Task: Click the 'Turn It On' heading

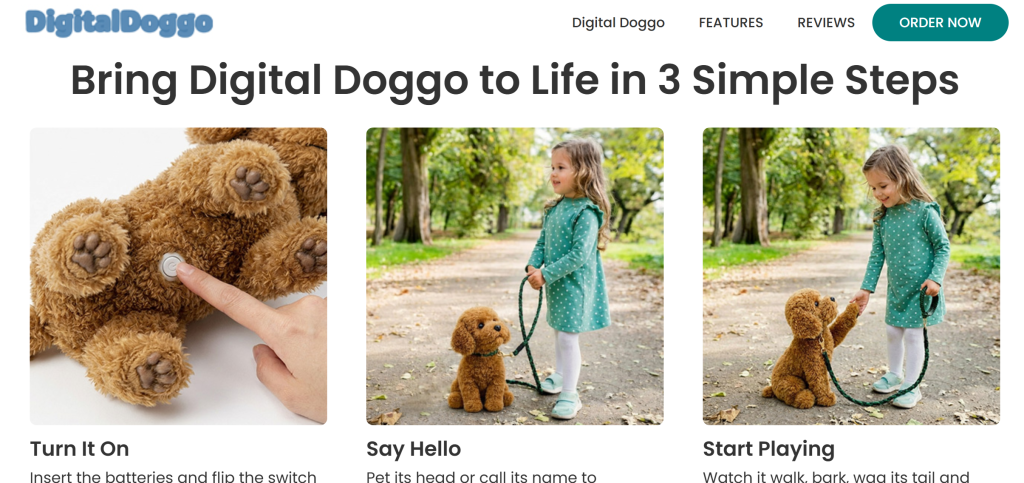Action: pos(79,449)
